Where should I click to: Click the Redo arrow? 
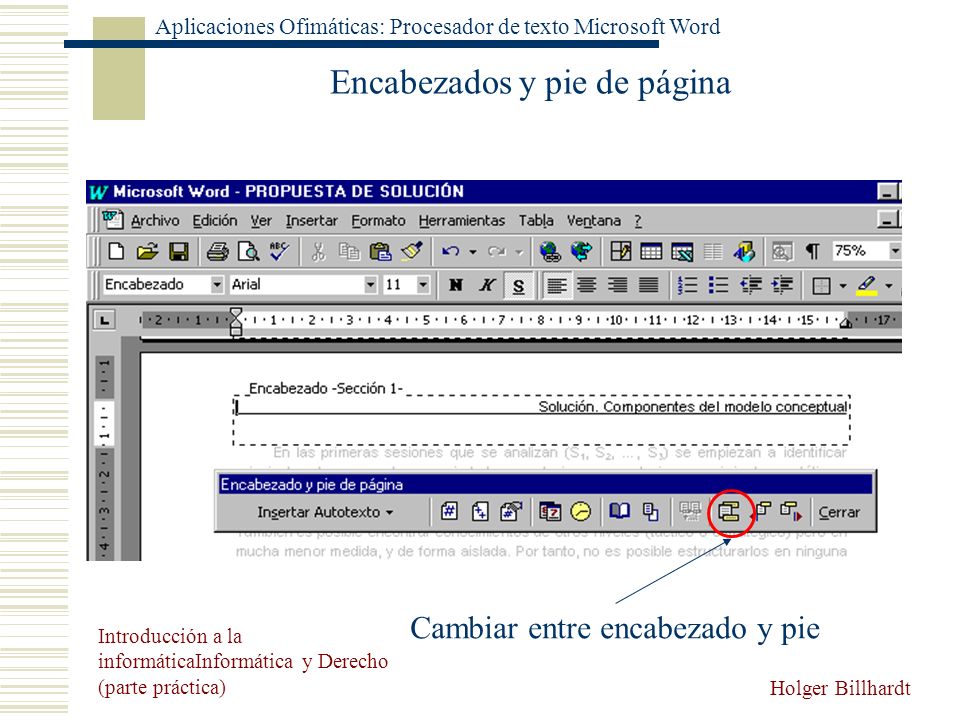click(497, 252)
